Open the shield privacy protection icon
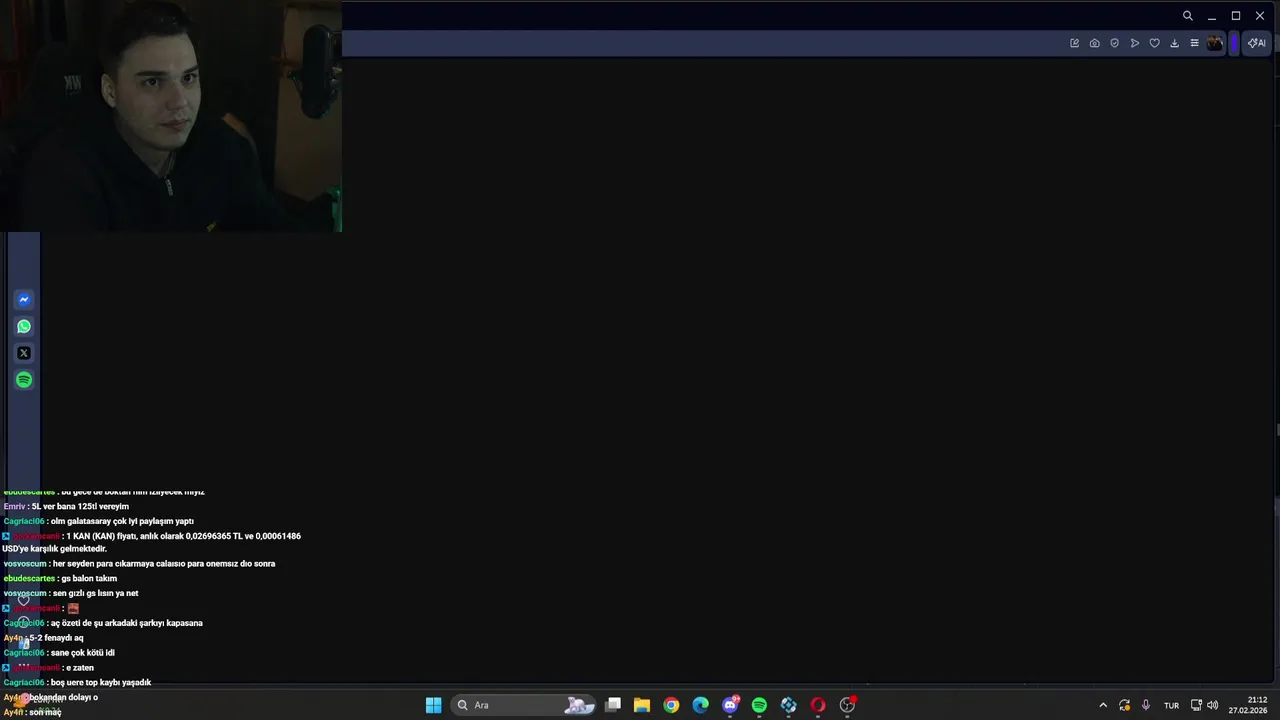1280x720 pixels. coord(1115,43)
